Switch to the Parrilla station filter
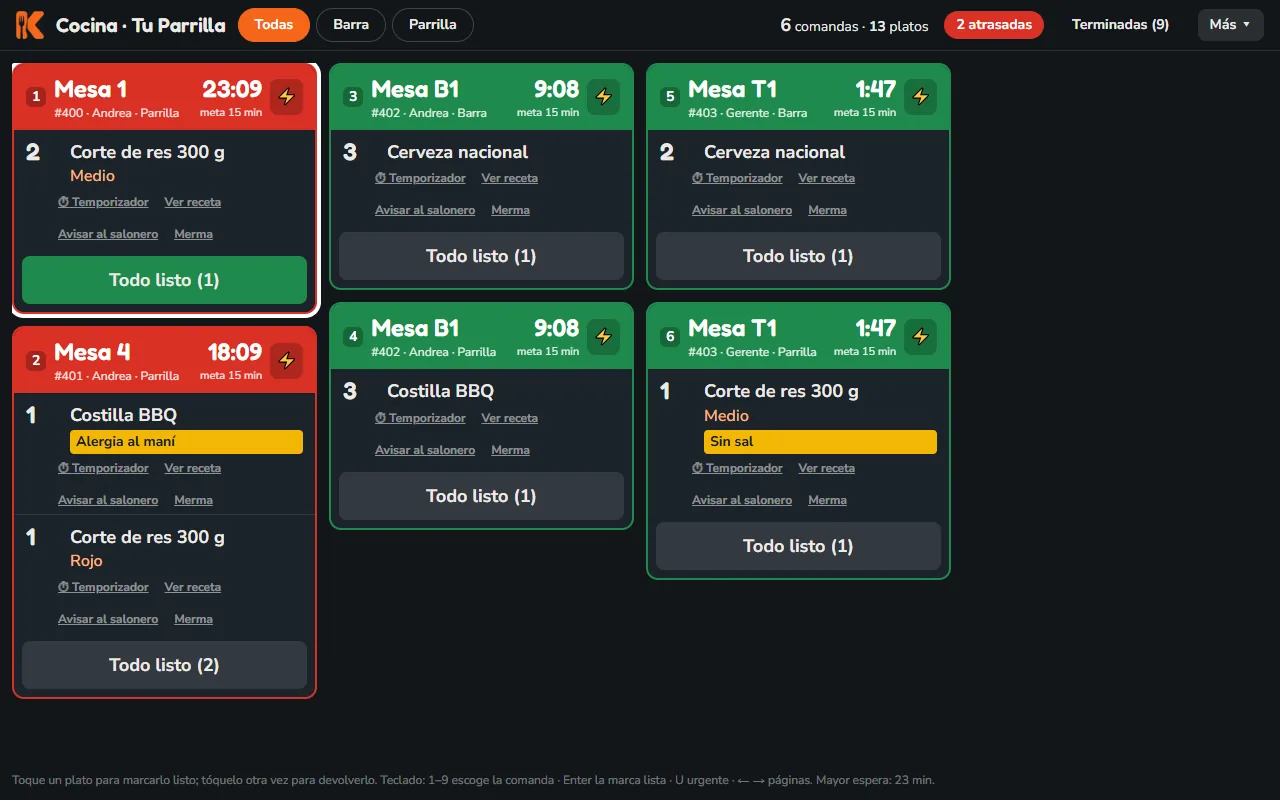This screenshot has height=800, width=1280. coord(433,25)
